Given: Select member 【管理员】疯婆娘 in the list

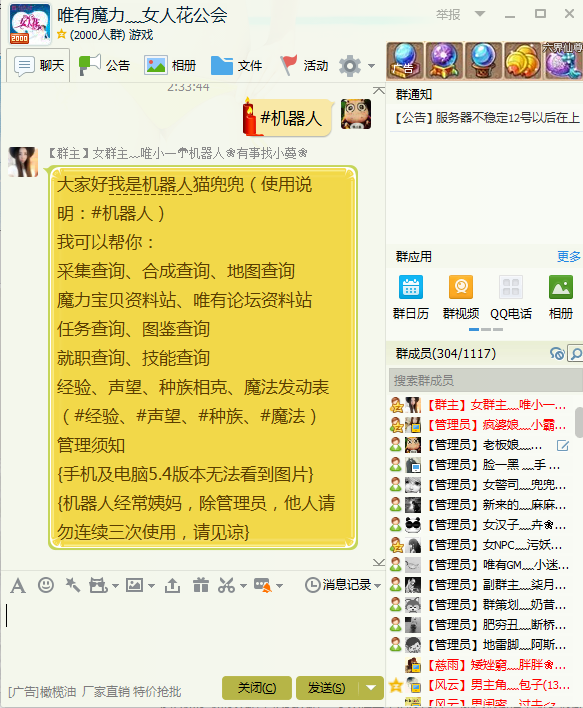Looking at the screenshot, I should tap(479, 425).
